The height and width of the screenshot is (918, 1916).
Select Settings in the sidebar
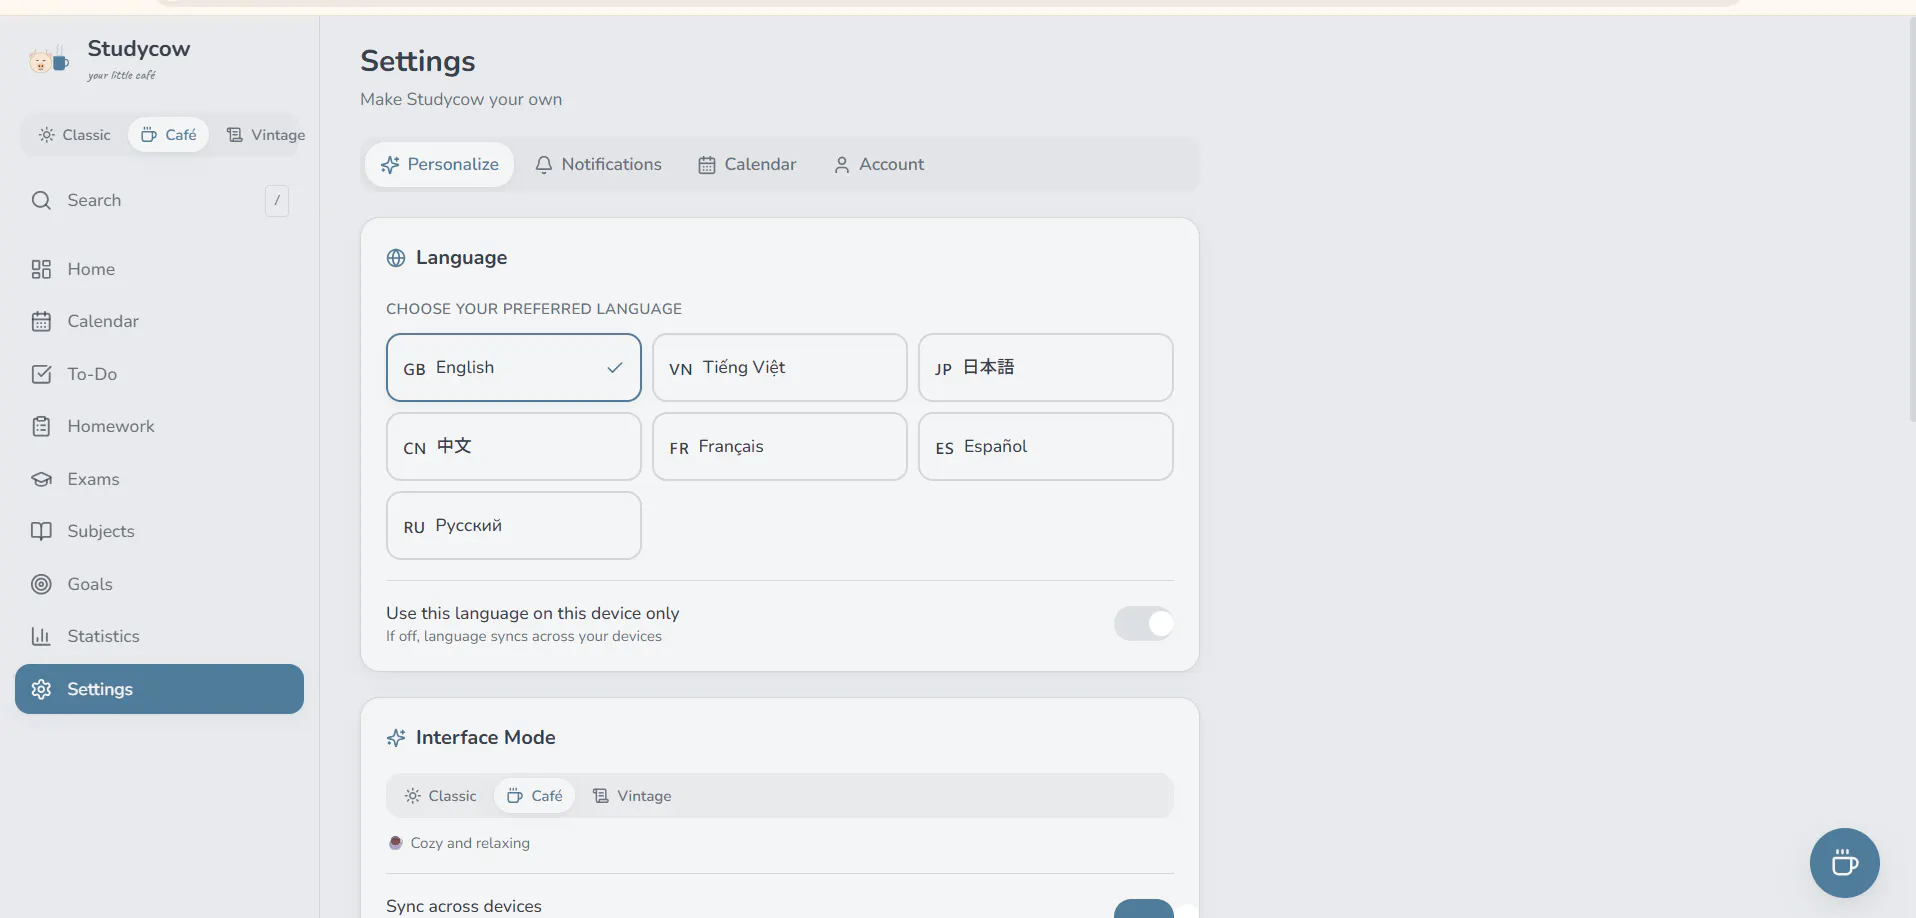pos(159,689)
